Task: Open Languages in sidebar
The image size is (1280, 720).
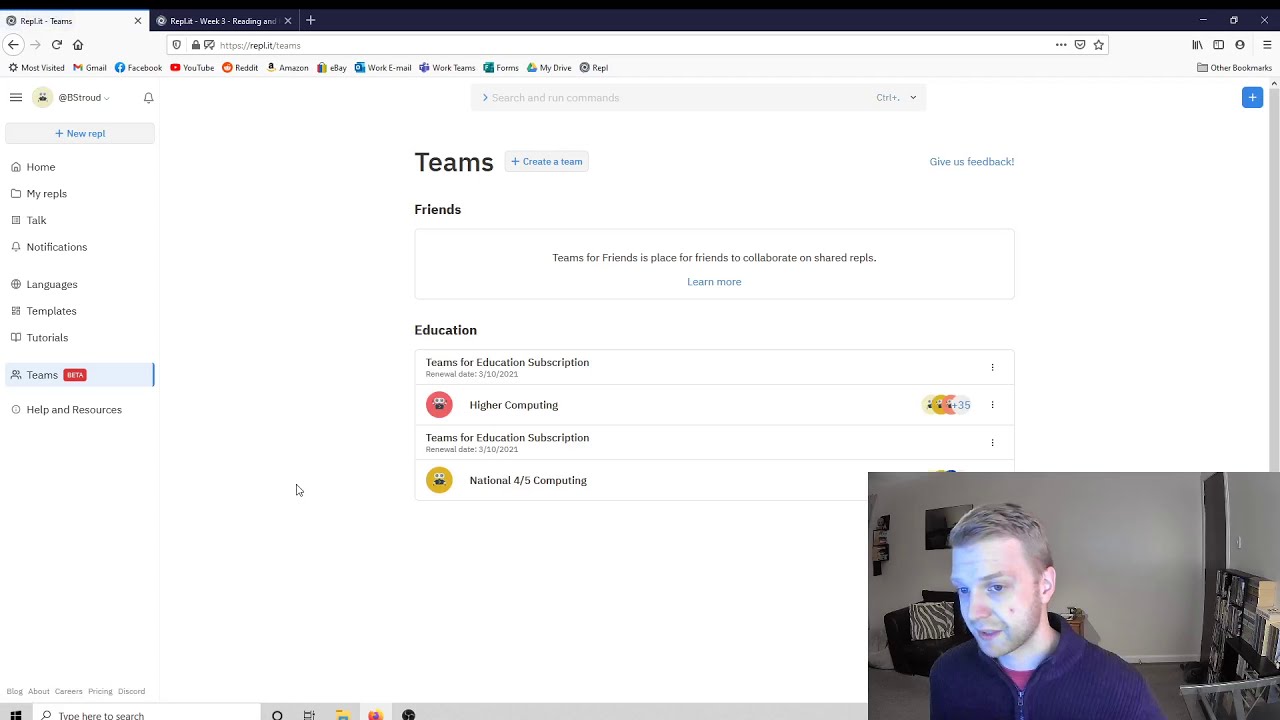Action: tap(52, 284)
